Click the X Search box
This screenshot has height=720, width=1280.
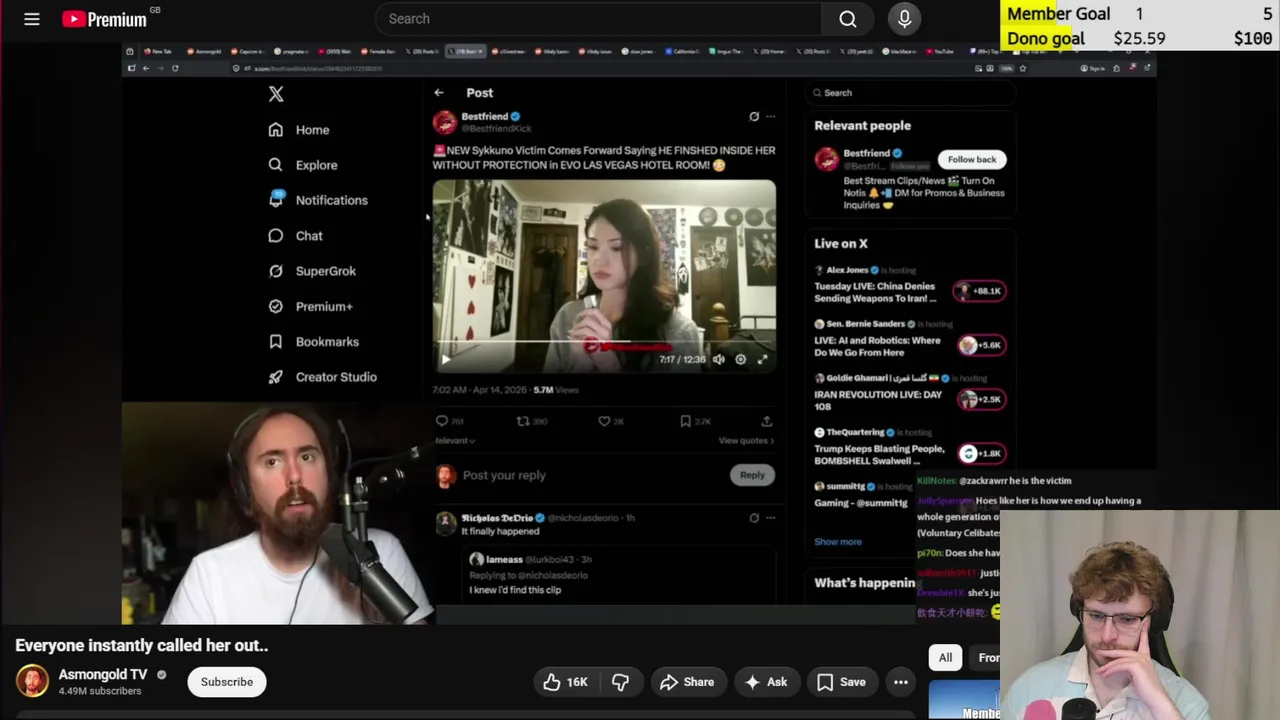[x=910, y=93]
